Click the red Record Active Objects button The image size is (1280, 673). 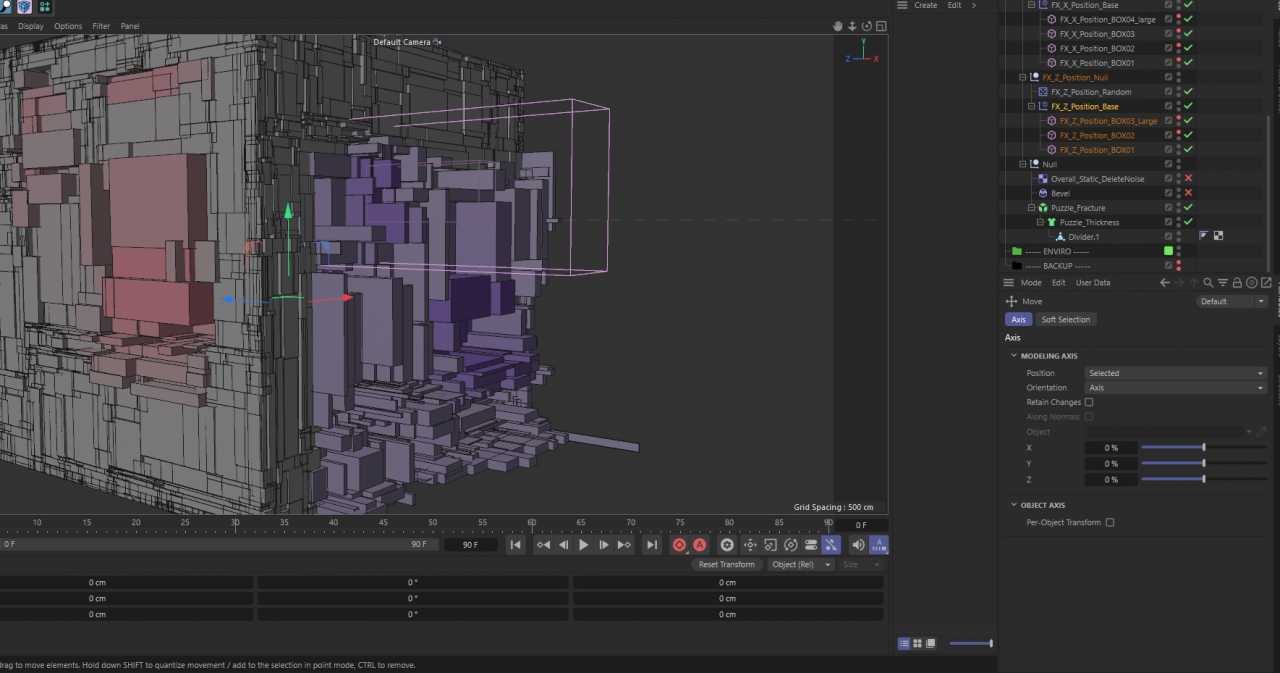coord(680,545)
